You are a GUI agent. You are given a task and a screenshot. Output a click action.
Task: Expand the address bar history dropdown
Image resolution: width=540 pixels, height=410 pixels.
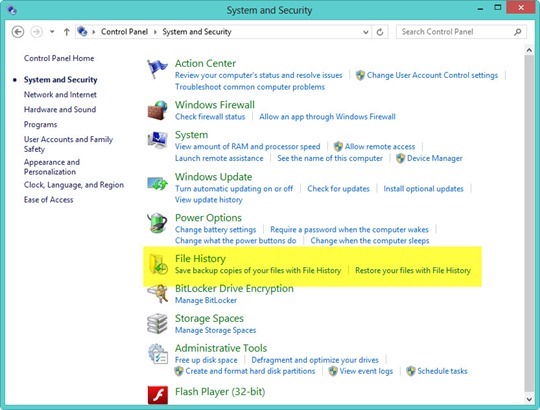point(365,32)
